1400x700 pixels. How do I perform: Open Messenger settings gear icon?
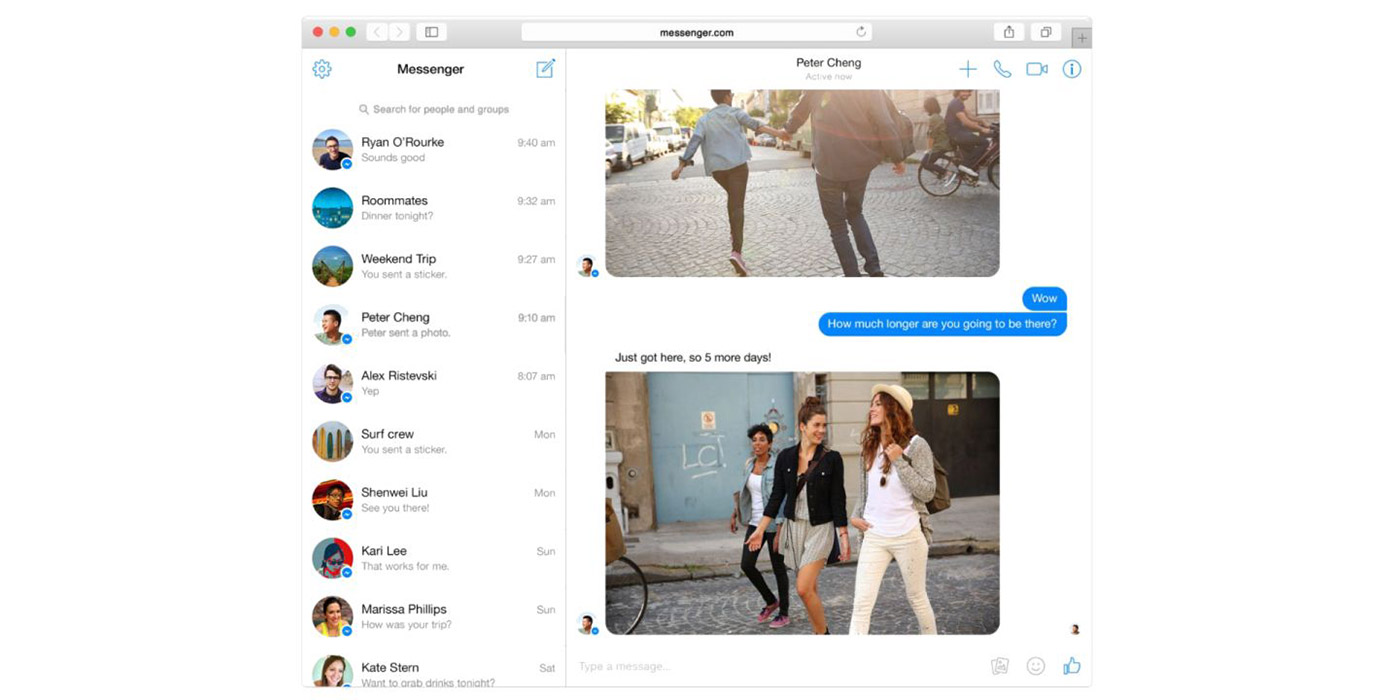click(x=322, y=69)
